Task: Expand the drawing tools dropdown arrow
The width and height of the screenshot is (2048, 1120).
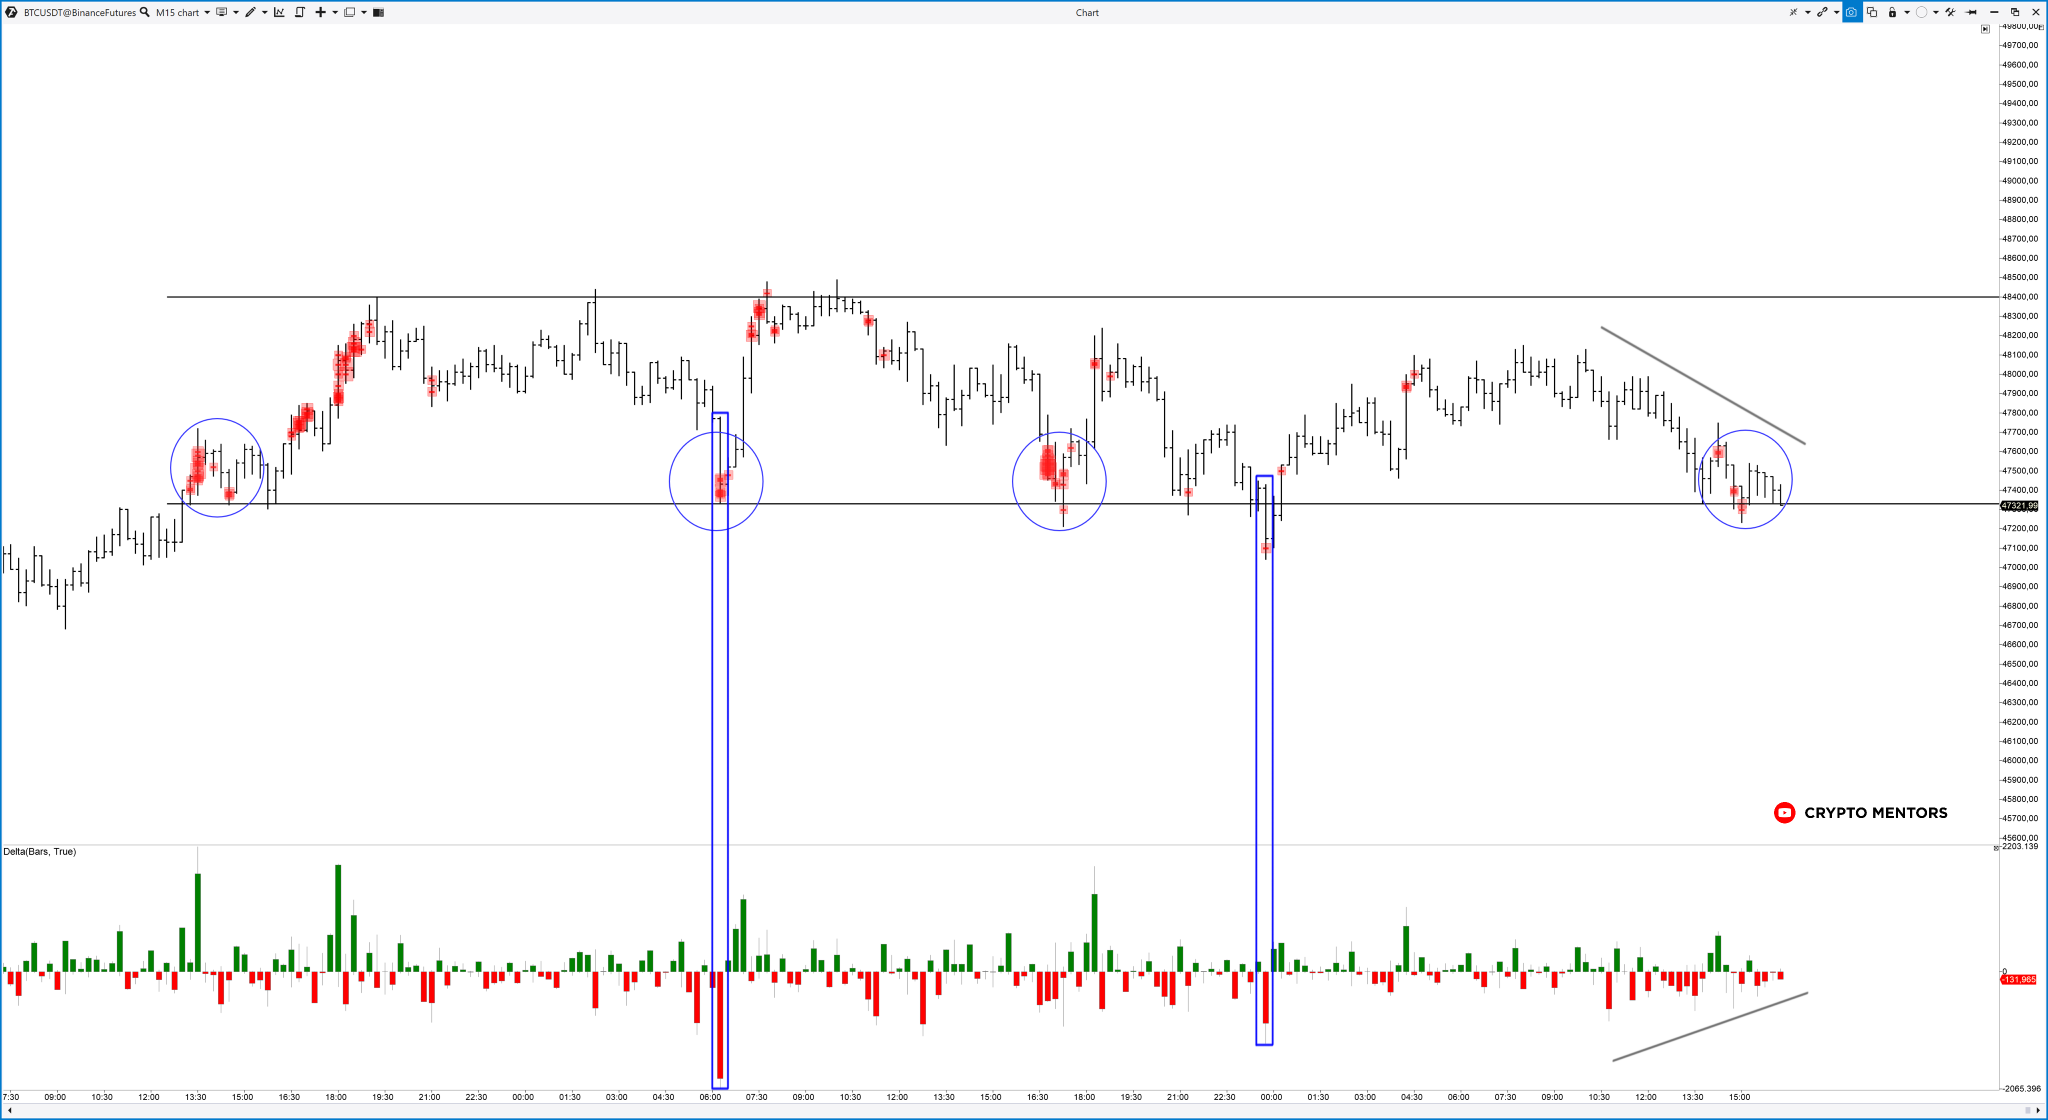Action: (265, 13)
